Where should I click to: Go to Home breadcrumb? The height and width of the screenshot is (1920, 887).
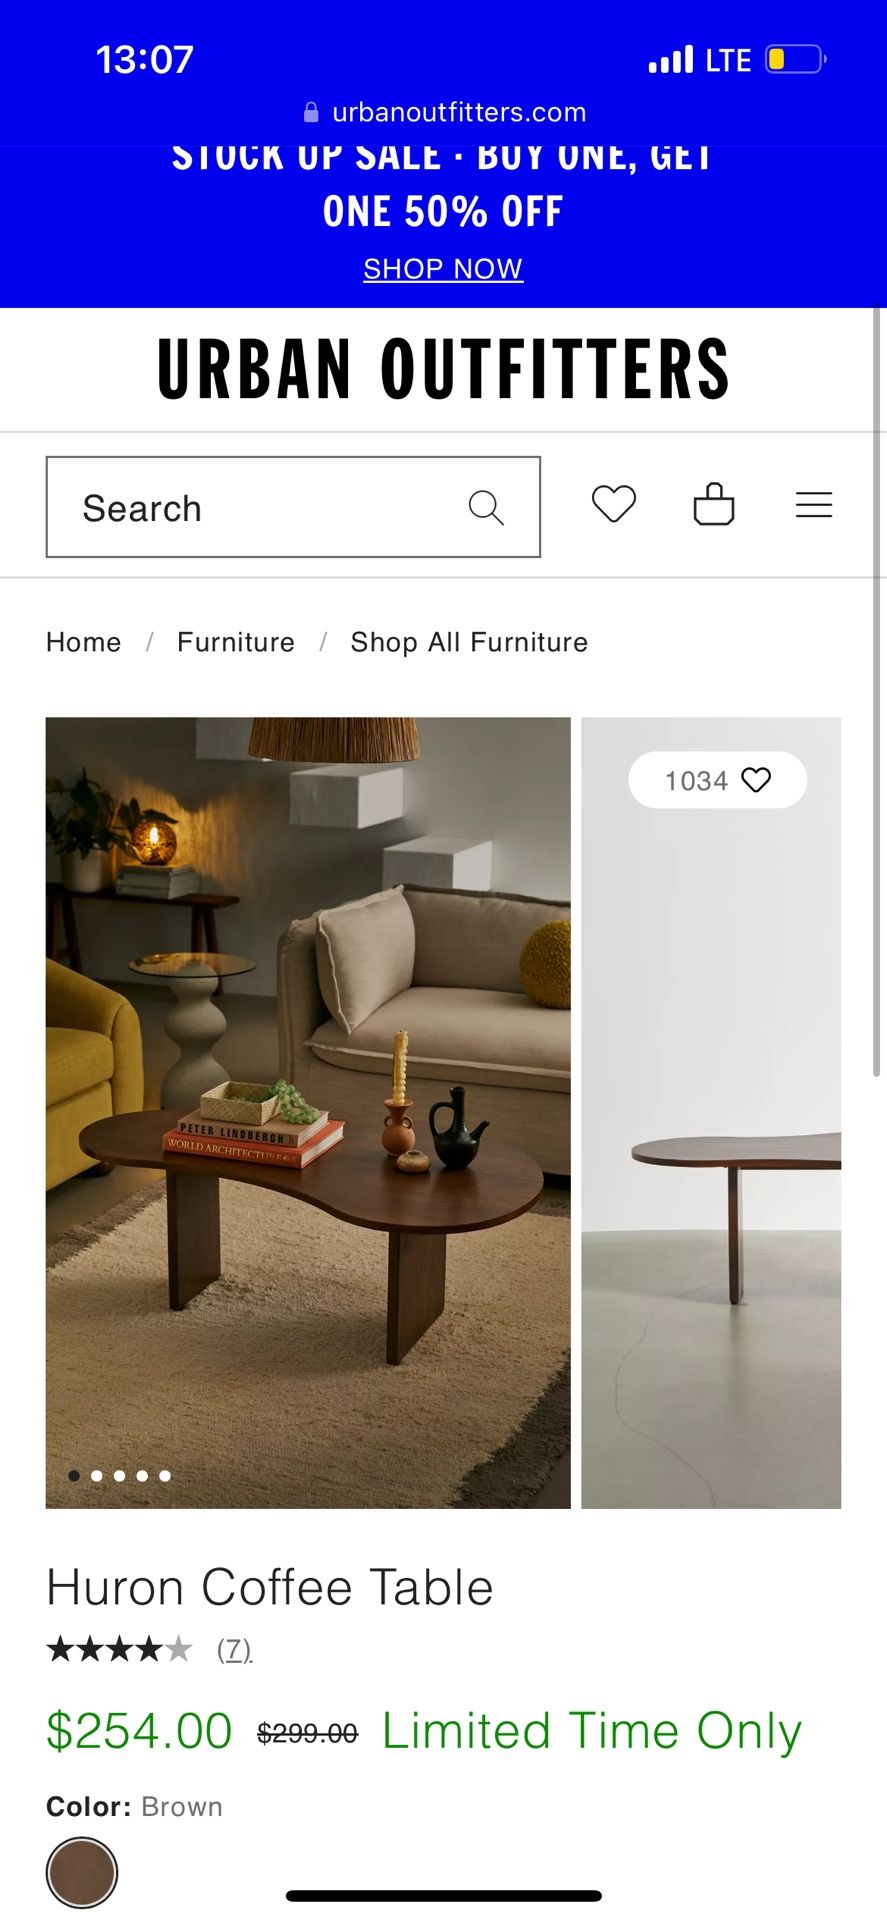pos(84,642)
